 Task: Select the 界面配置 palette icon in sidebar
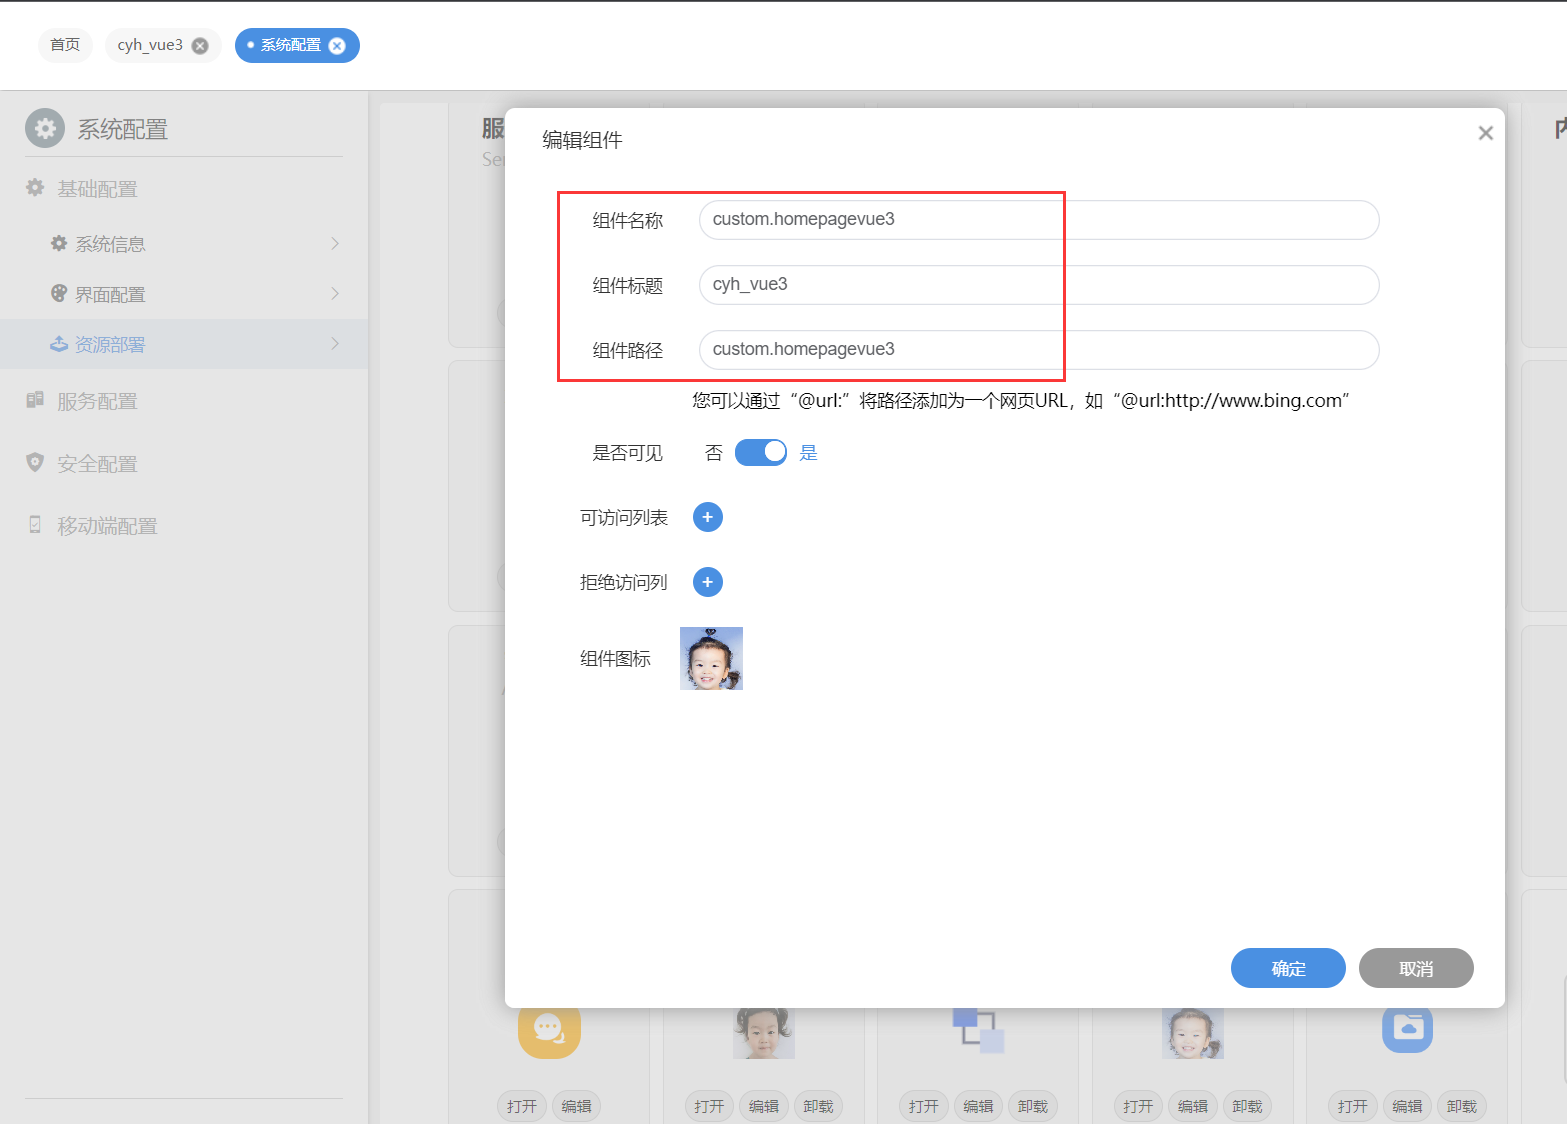[x=60, y=294]
